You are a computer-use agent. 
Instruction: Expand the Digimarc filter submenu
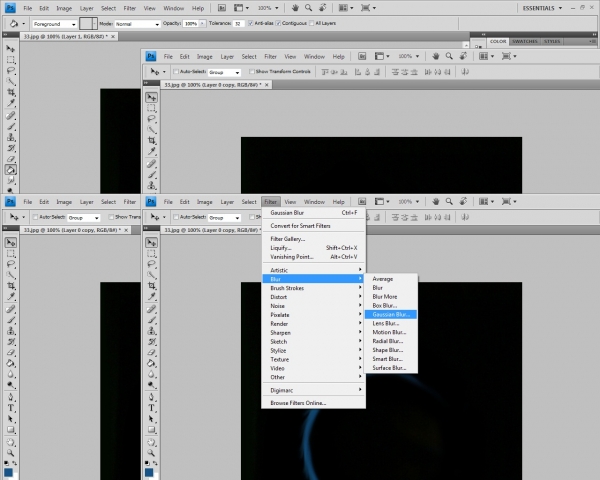pyautogui.click(x=313, y=390)
